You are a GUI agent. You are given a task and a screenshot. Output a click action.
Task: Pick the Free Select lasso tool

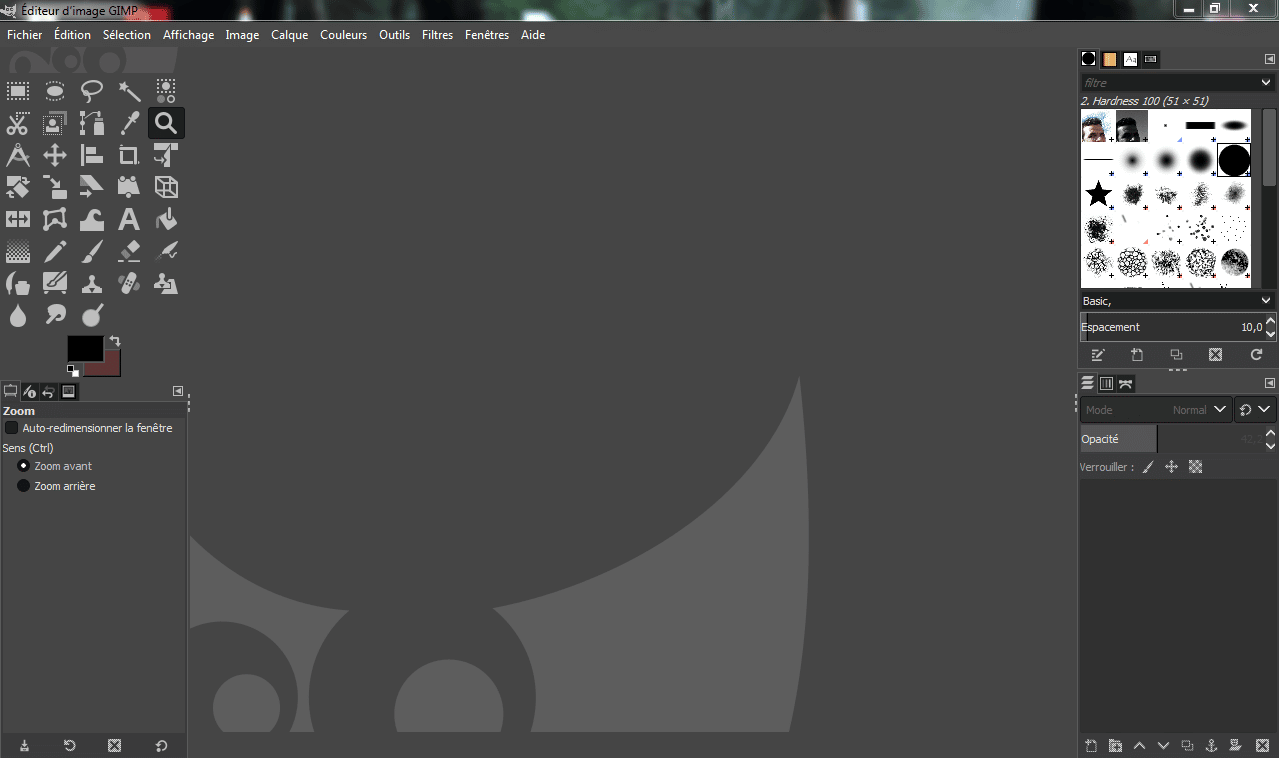[x=92, y=92]
